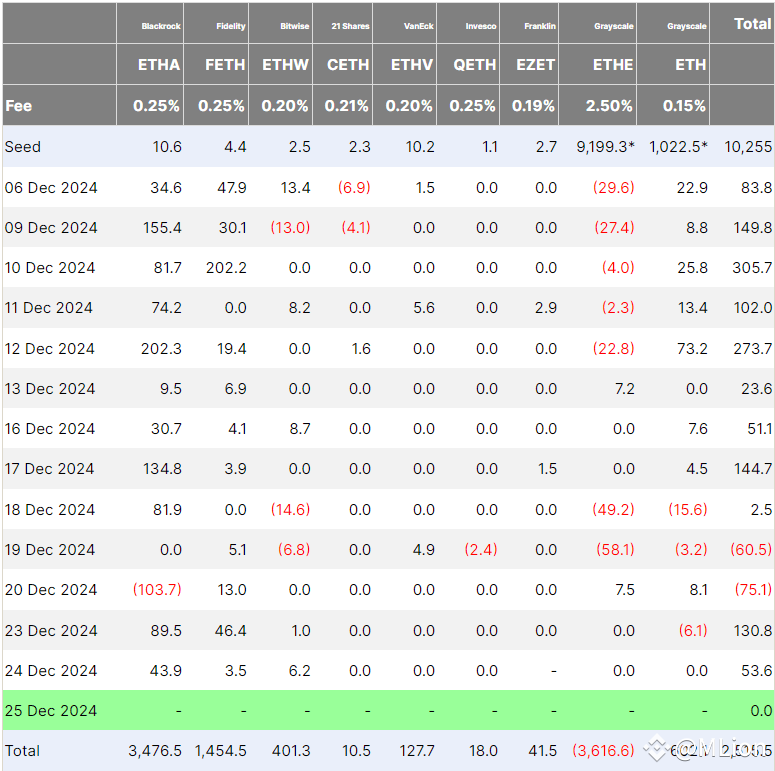Select the 1,454.5 FETH total

click(220, 751)
